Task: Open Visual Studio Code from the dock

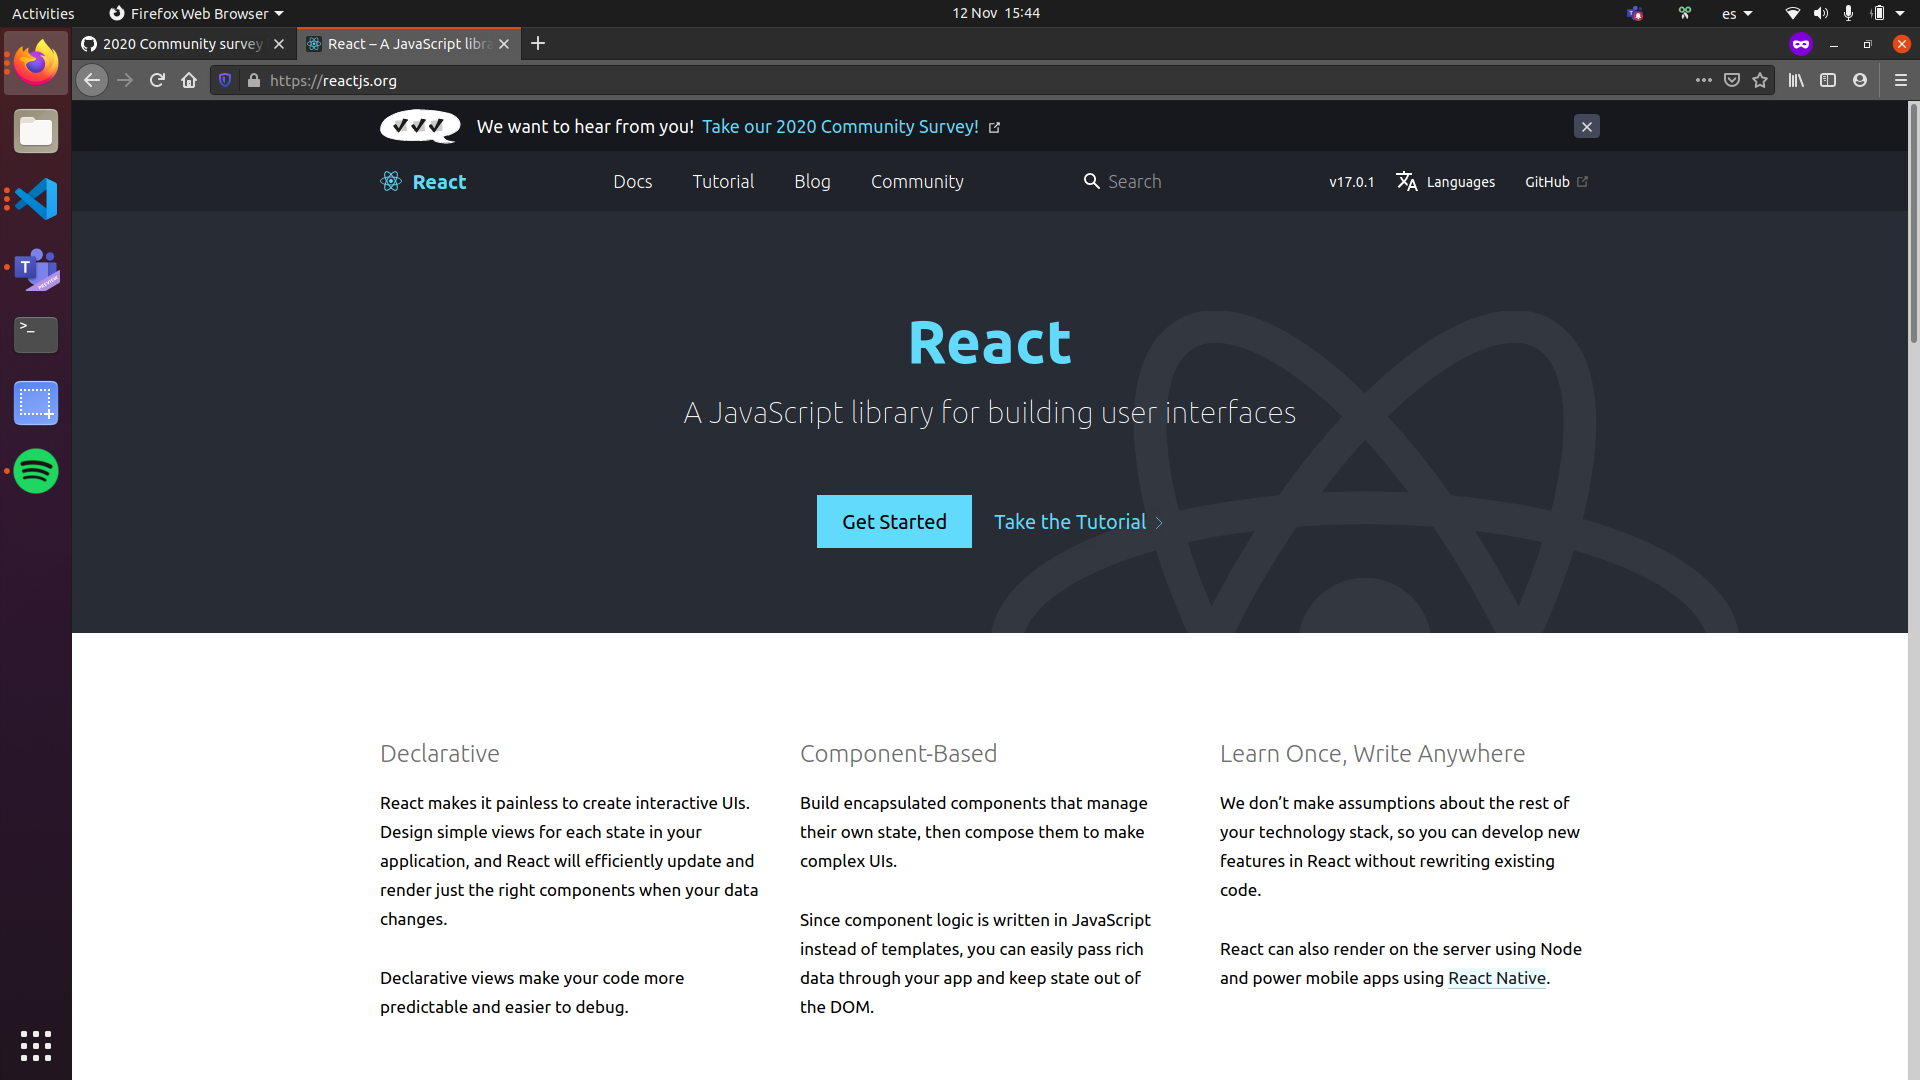Action: pyautogui.click(x=36, y=199)
